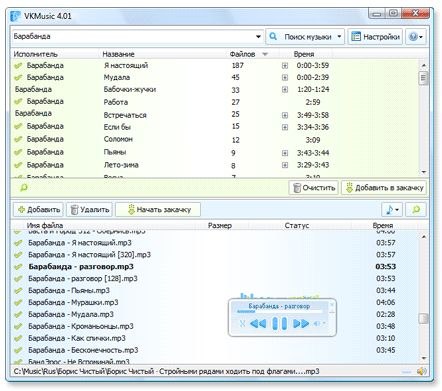Click checkmark icon beside Барабанда - Кроманьонцы.mp3
Screen dimensions: 442x391
point(18,327)
